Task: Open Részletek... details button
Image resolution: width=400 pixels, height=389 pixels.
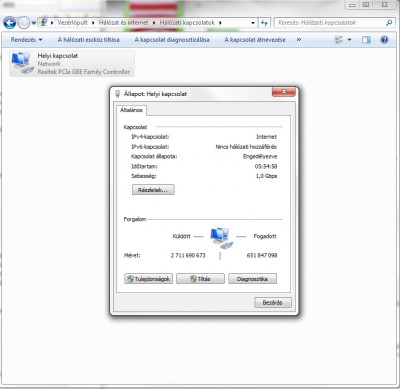Action: coord(153,190)
